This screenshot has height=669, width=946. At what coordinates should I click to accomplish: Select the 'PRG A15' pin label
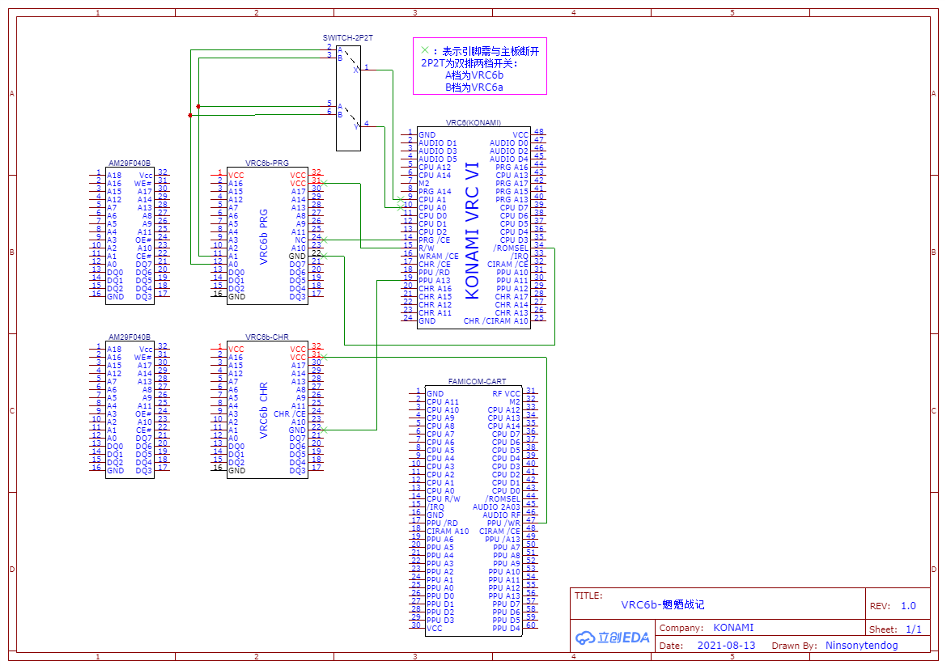[512, 191]
